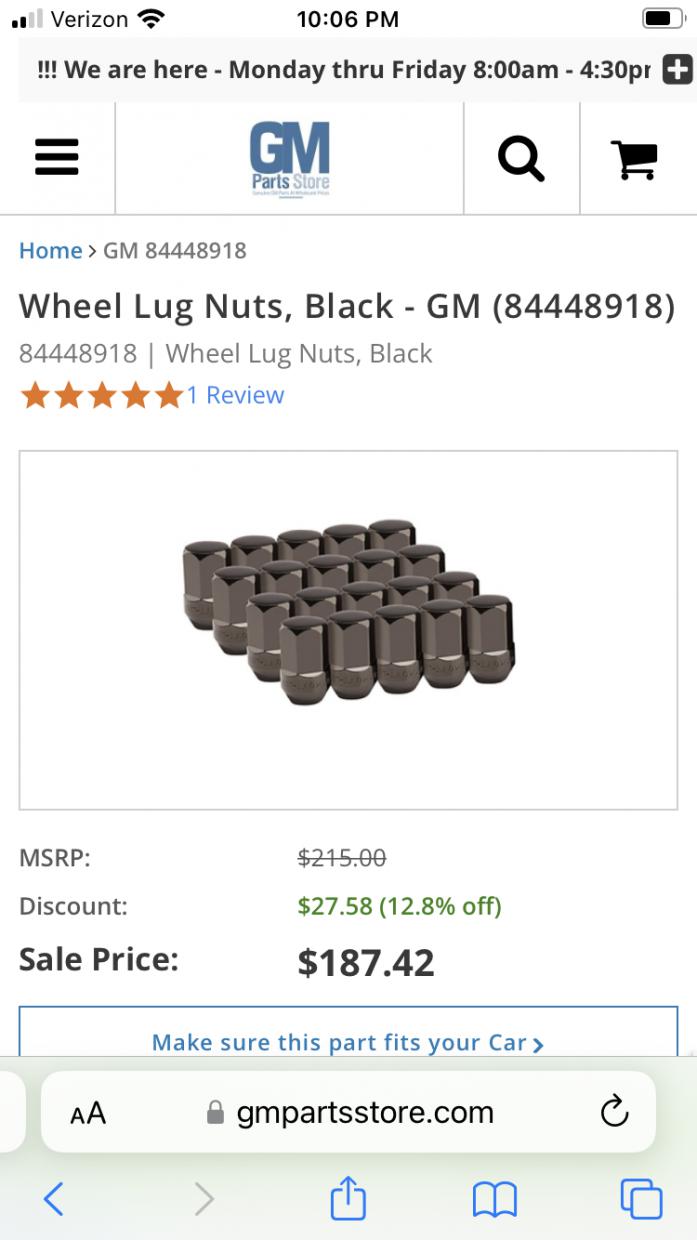Go back to the previous page

coord(54,1198)
